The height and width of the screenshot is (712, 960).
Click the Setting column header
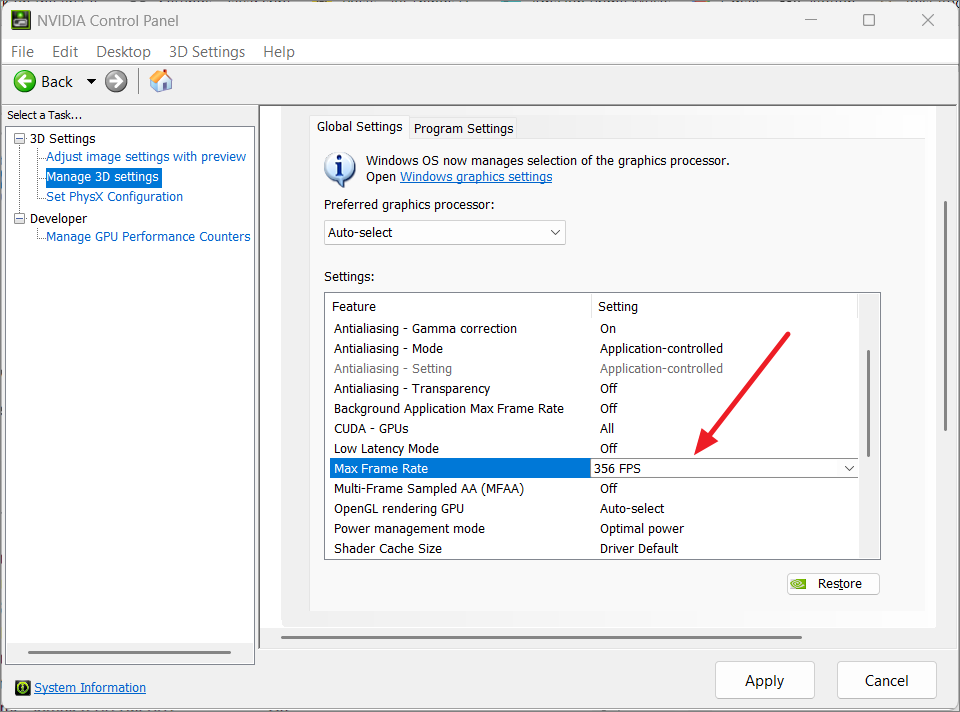pos(724,307)
